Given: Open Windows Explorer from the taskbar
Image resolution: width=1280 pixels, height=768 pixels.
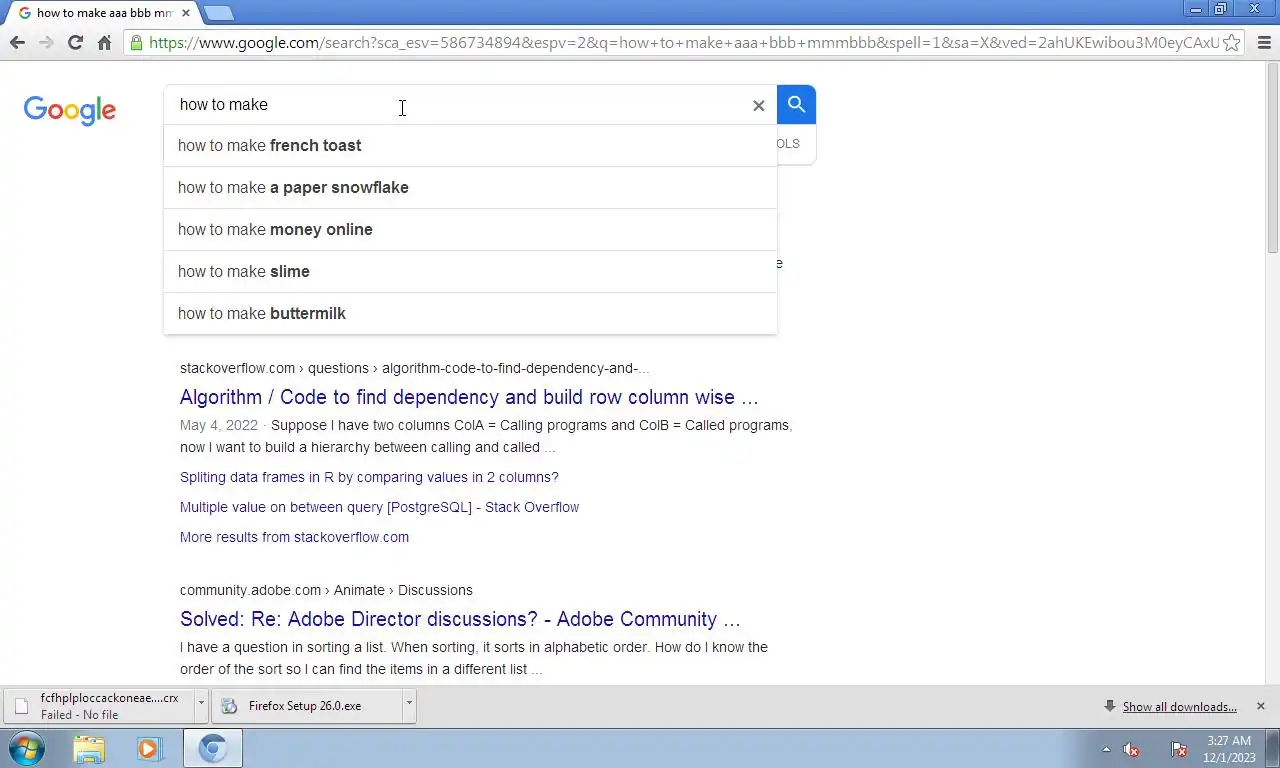Looking at the screenshot, I should [89, 748].
